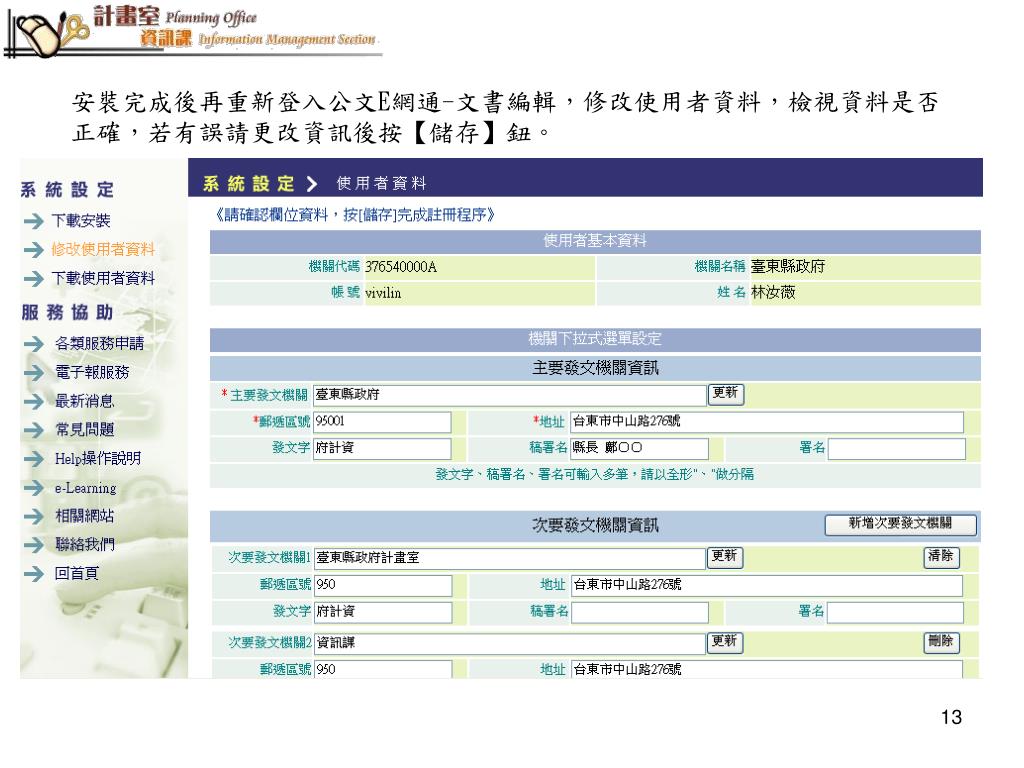Click the arrow icon beside 常見問題
The image size is (1024, 768).
pyautogui.click(x=33, y=430)
